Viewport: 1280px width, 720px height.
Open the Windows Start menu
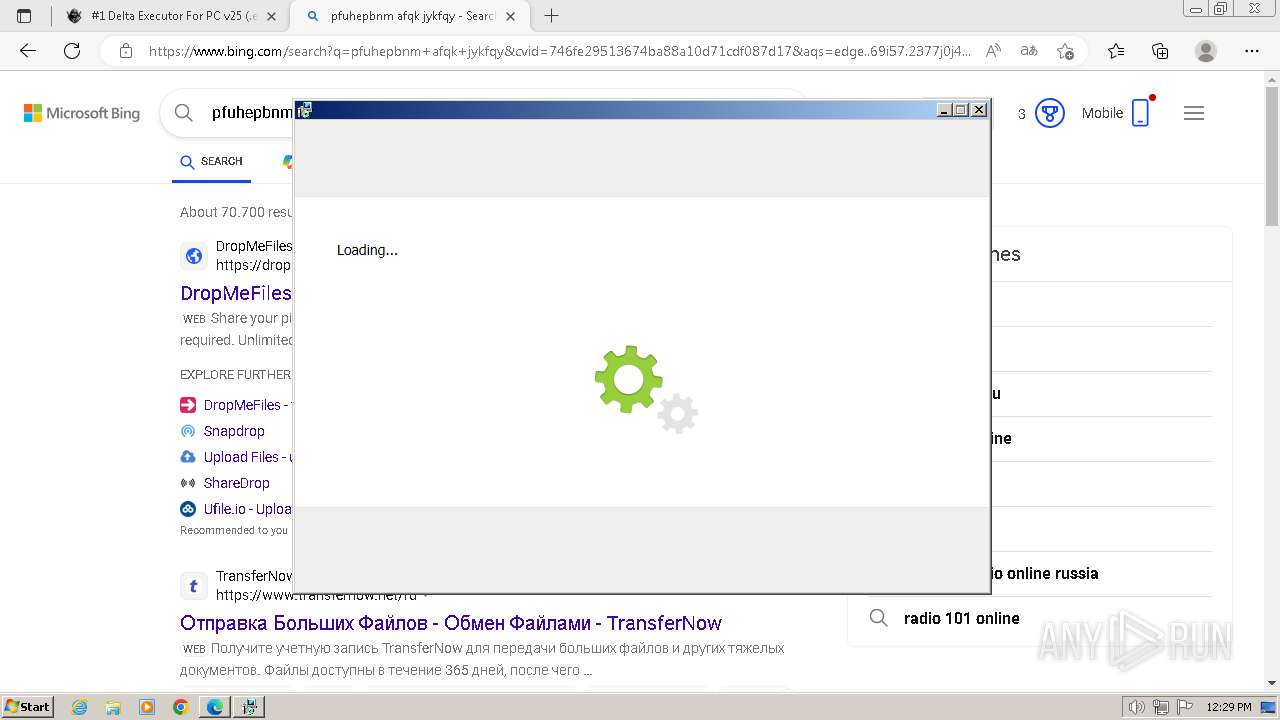pyautogui.click(x=28, y=706)
